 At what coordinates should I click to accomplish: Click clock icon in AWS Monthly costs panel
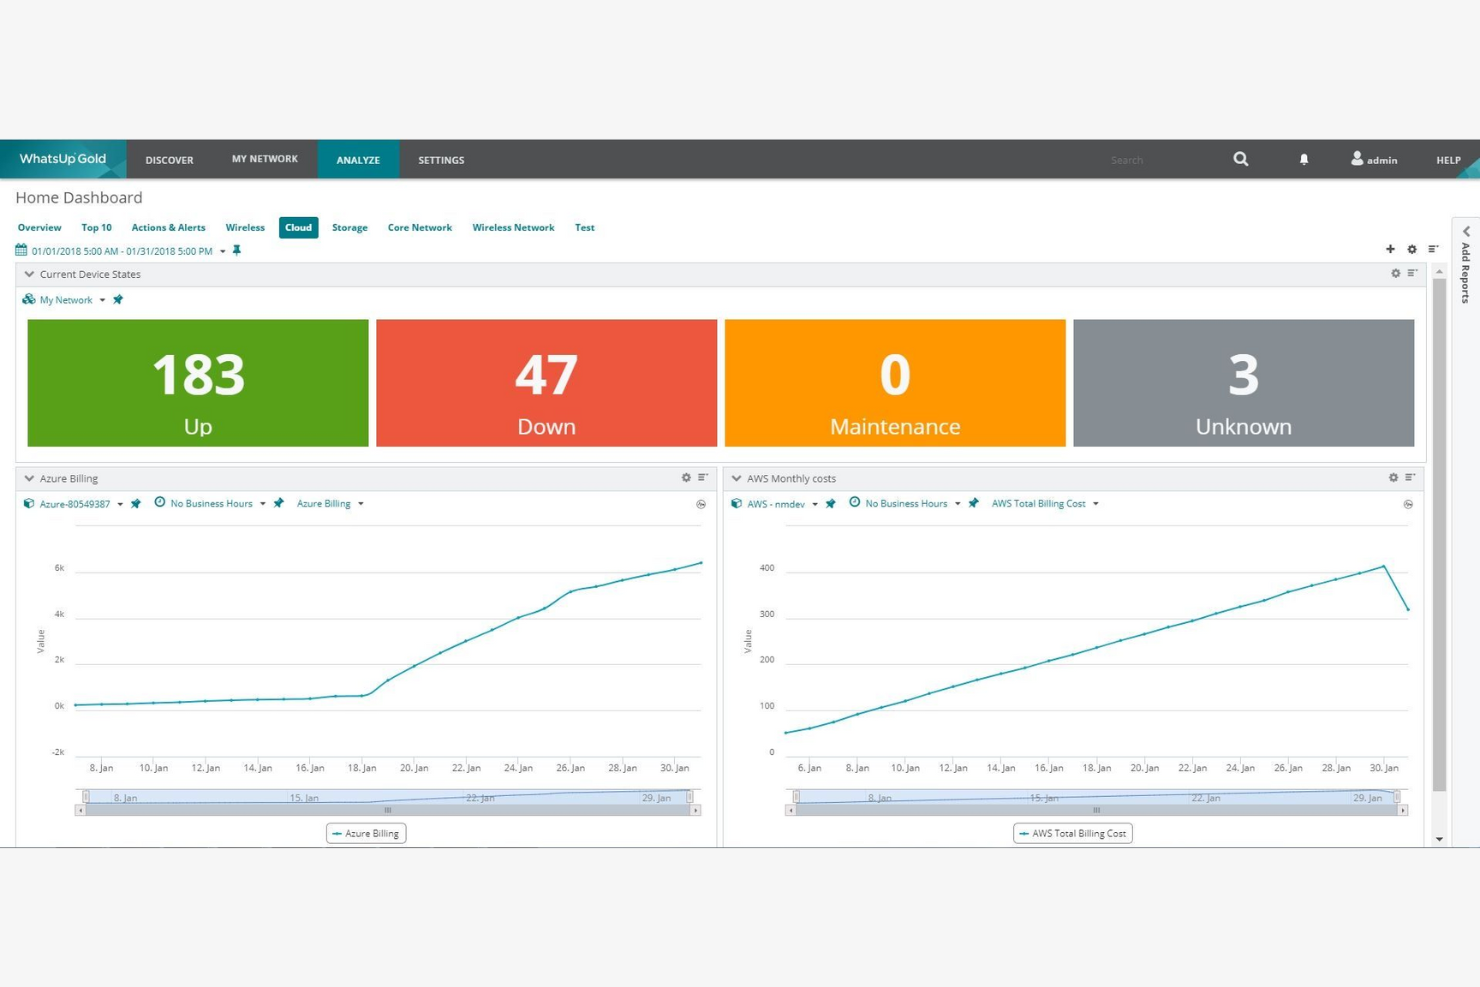point(854,502)
